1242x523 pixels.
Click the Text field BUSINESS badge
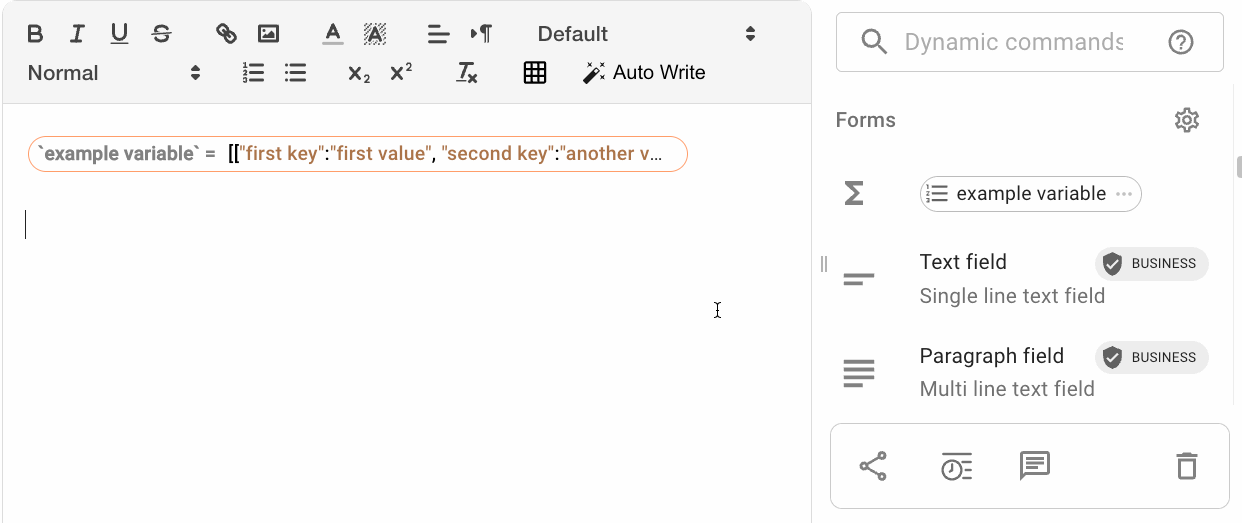point(1152,264)
